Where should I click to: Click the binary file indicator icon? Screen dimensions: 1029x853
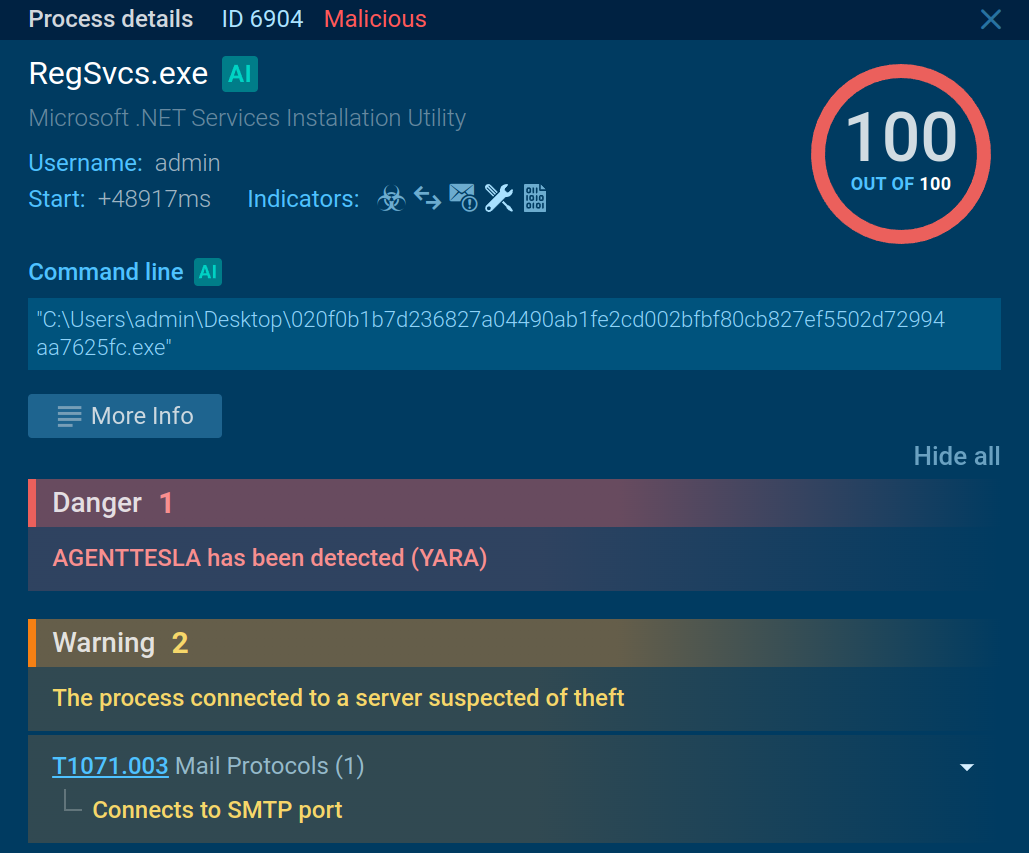pos(535,198)
